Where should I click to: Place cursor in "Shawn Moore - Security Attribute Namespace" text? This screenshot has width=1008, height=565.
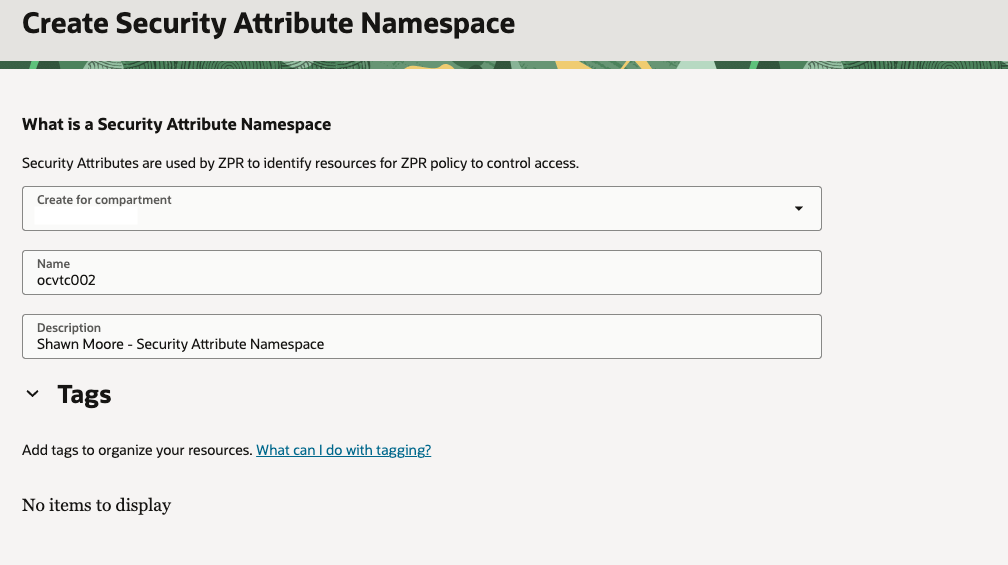click(180, 344)
